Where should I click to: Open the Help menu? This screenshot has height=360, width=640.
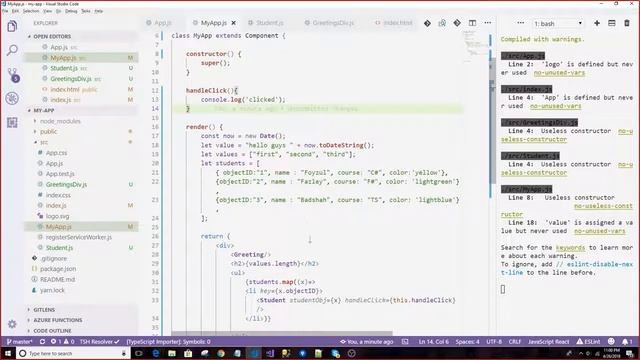pyautogui.click(x=99, y=11)
